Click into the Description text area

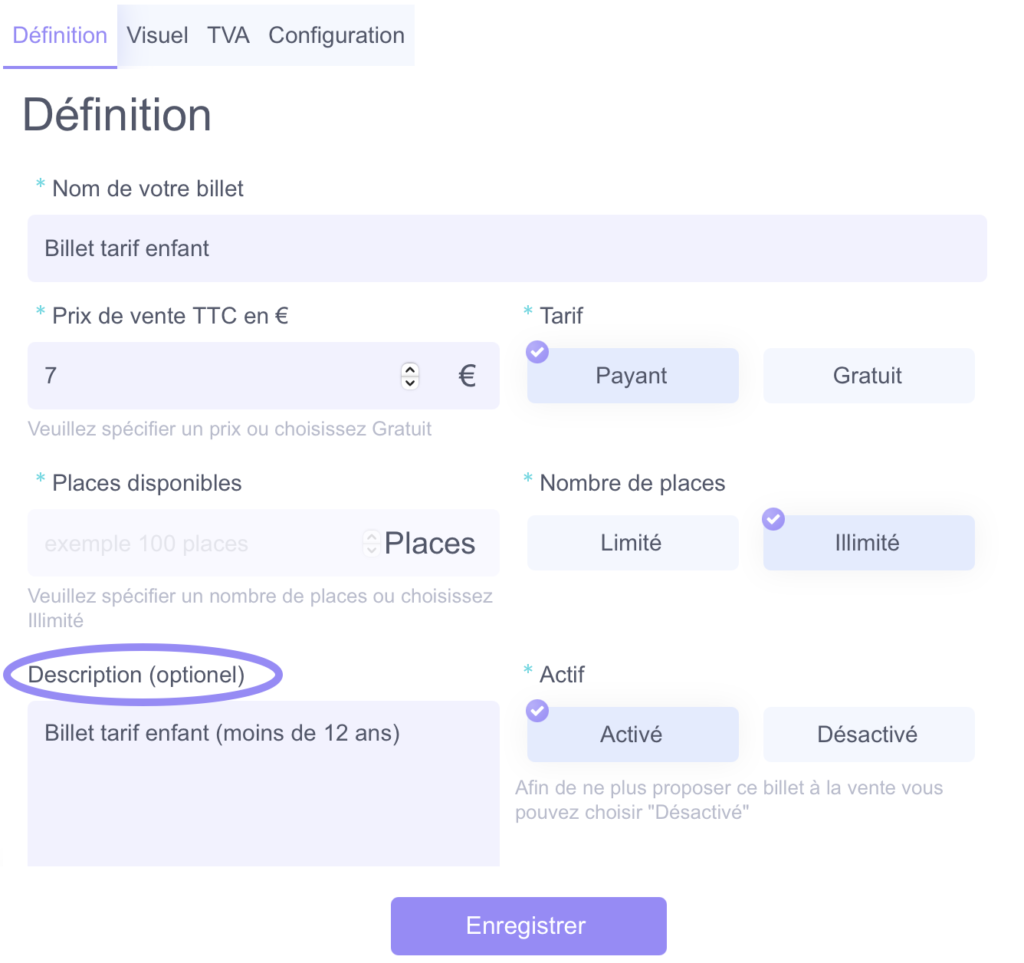click(263, 783)
